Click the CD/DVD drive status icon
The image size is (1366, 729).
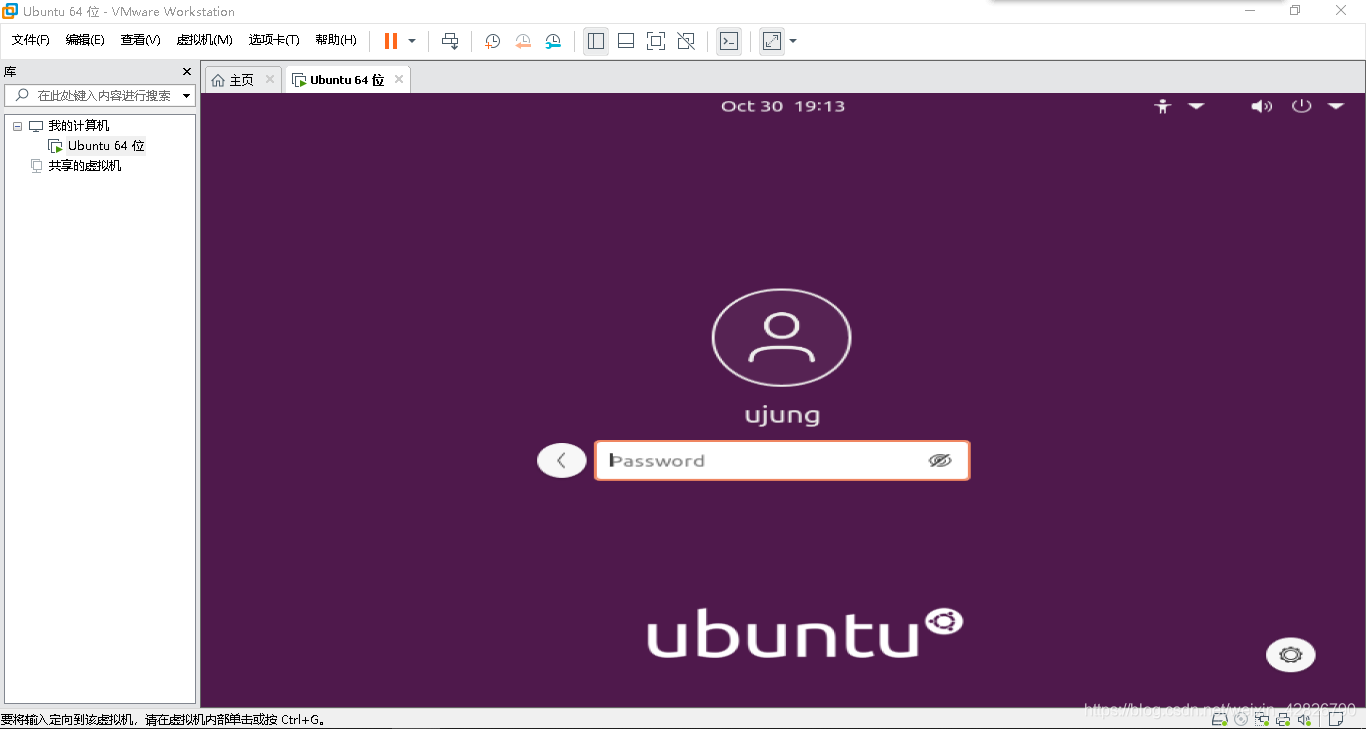tap(1241, 719)
